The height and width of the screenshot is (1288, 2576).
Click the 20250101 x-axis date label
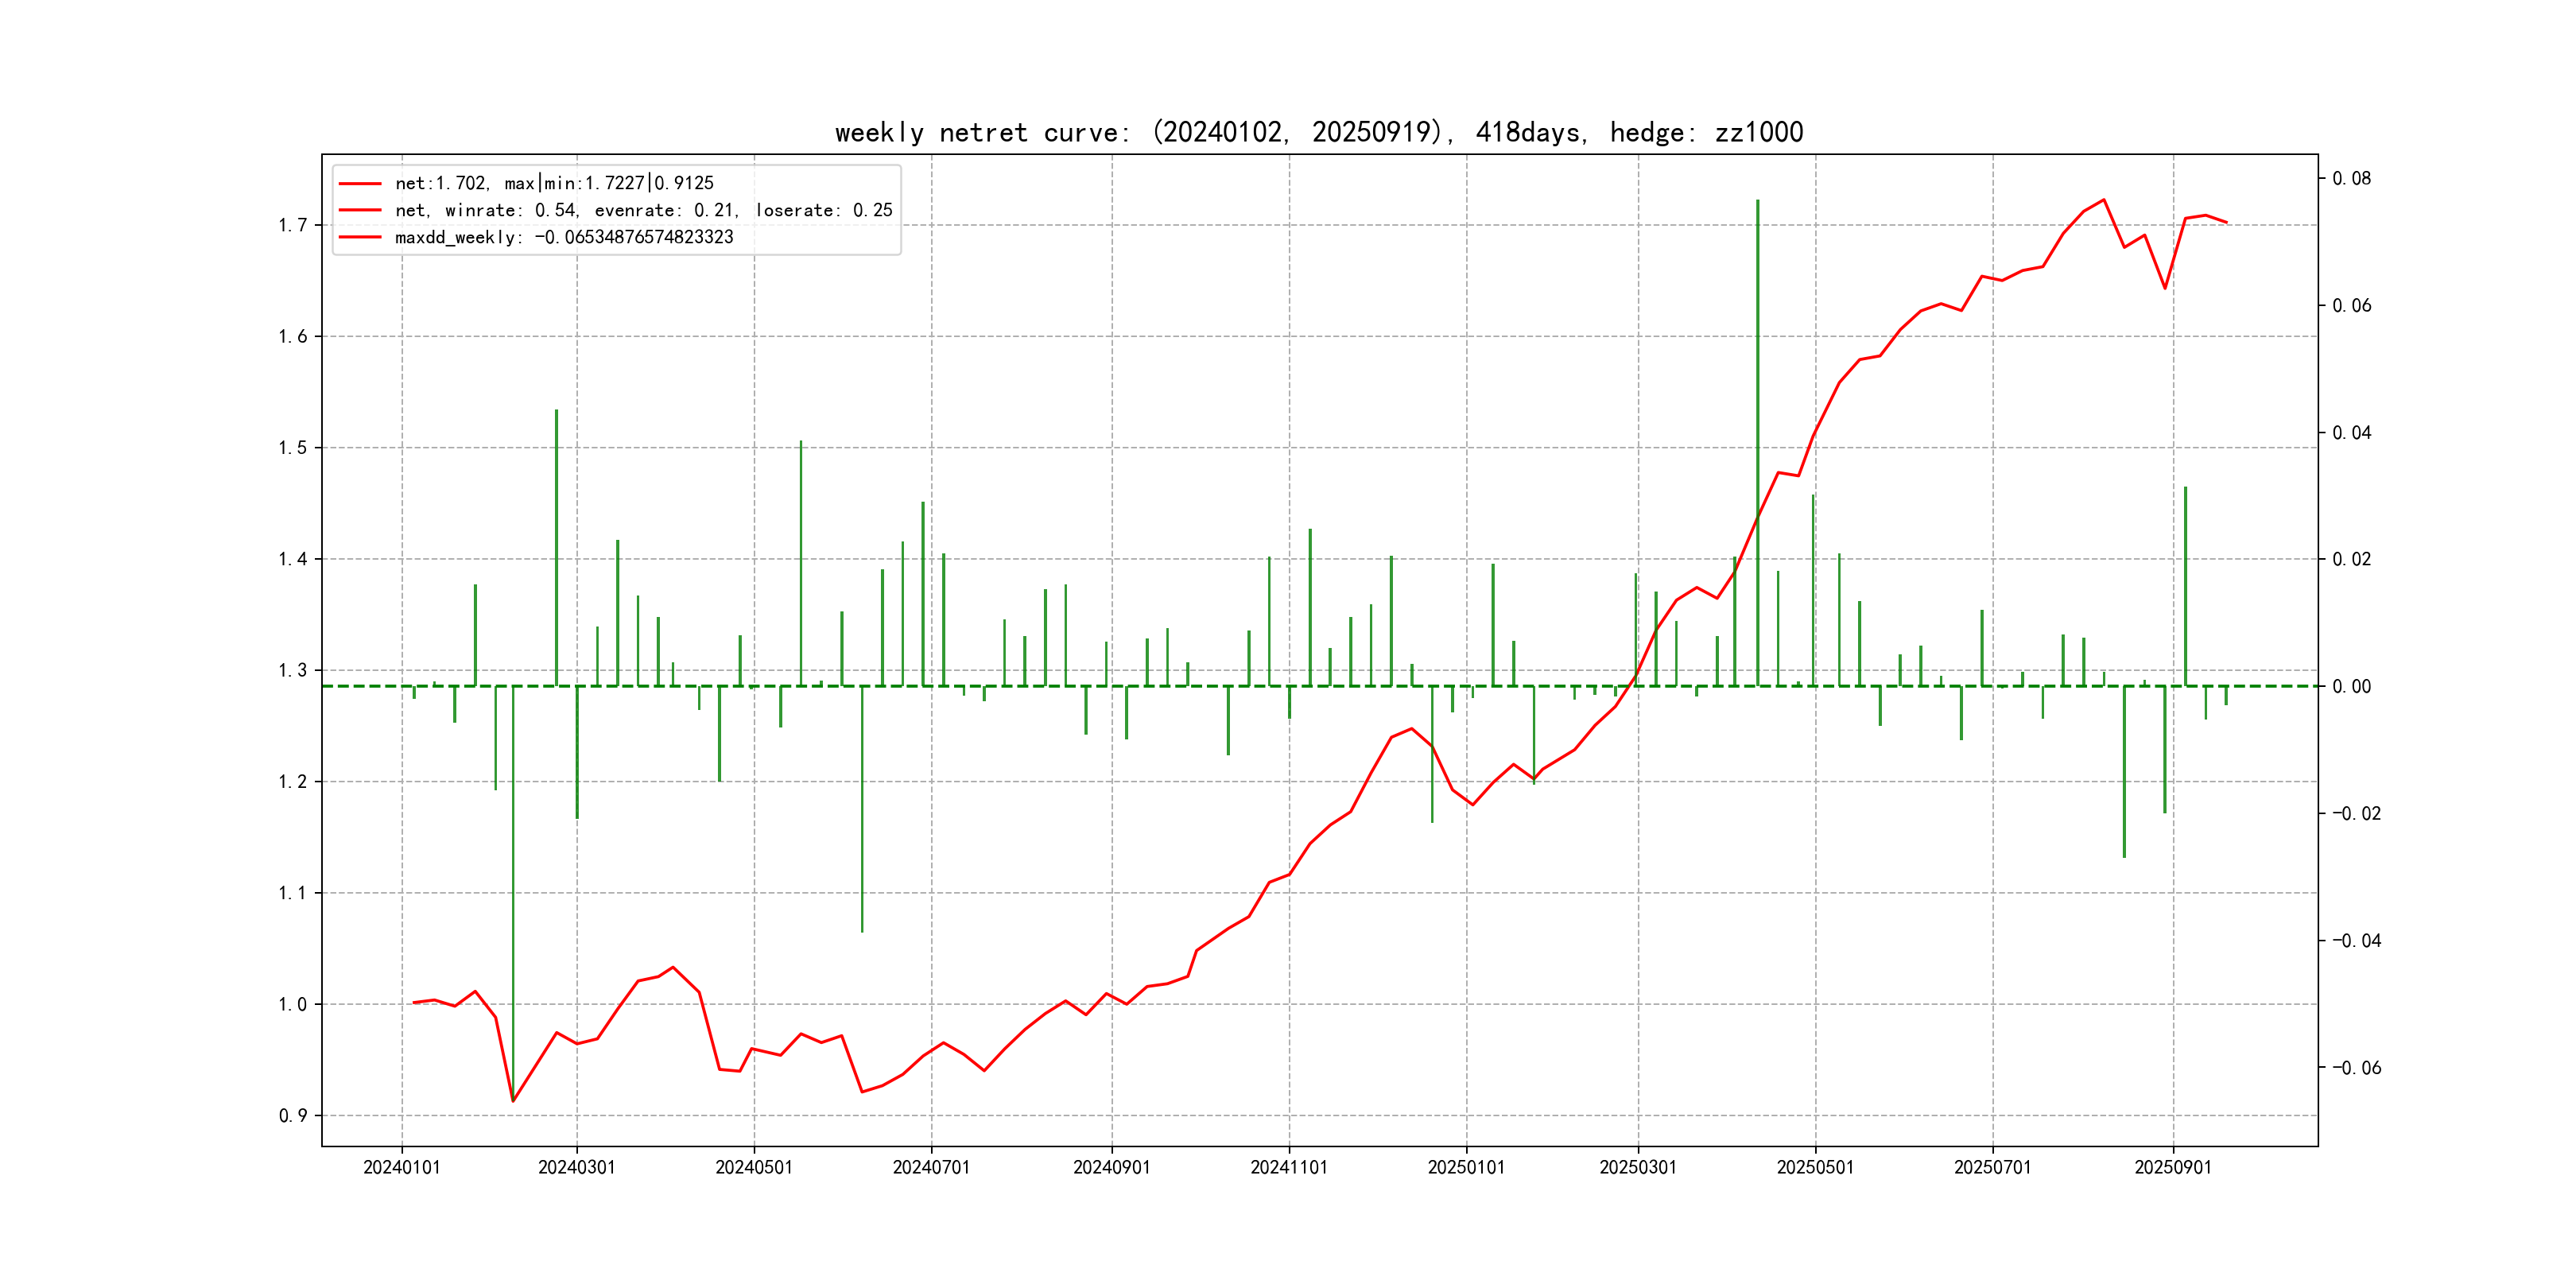coord(1466,1167)
